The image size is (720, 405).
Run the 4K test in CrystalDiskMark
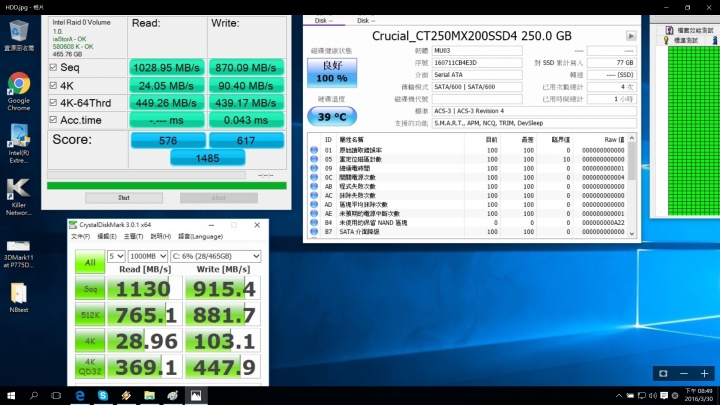pos(90,341)
